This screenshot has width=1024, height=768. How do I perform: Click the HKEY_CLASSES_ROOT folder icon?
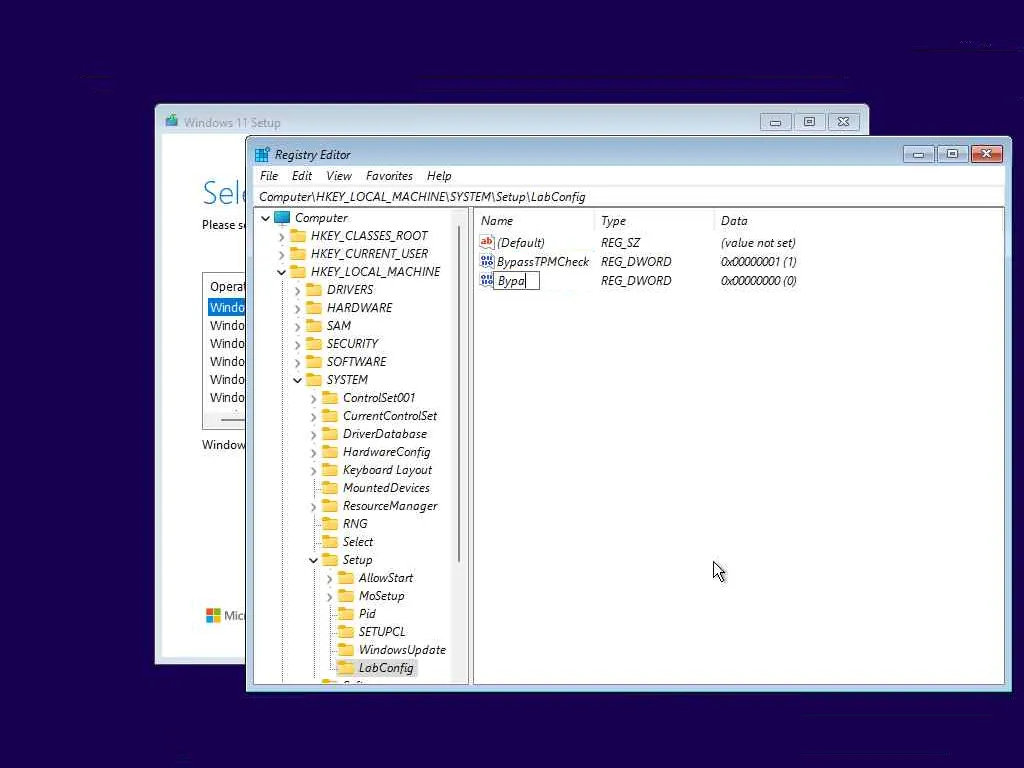[x=298, y=235]
